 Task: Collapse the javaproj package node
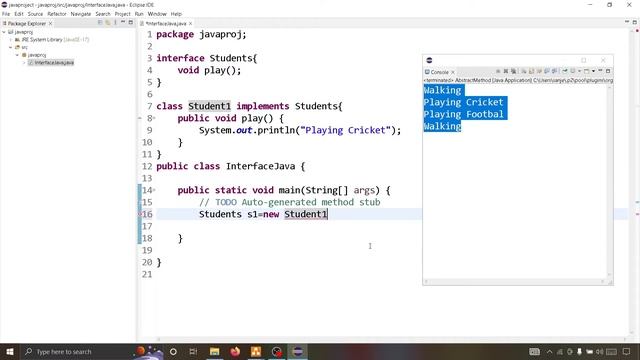(18, 55)
